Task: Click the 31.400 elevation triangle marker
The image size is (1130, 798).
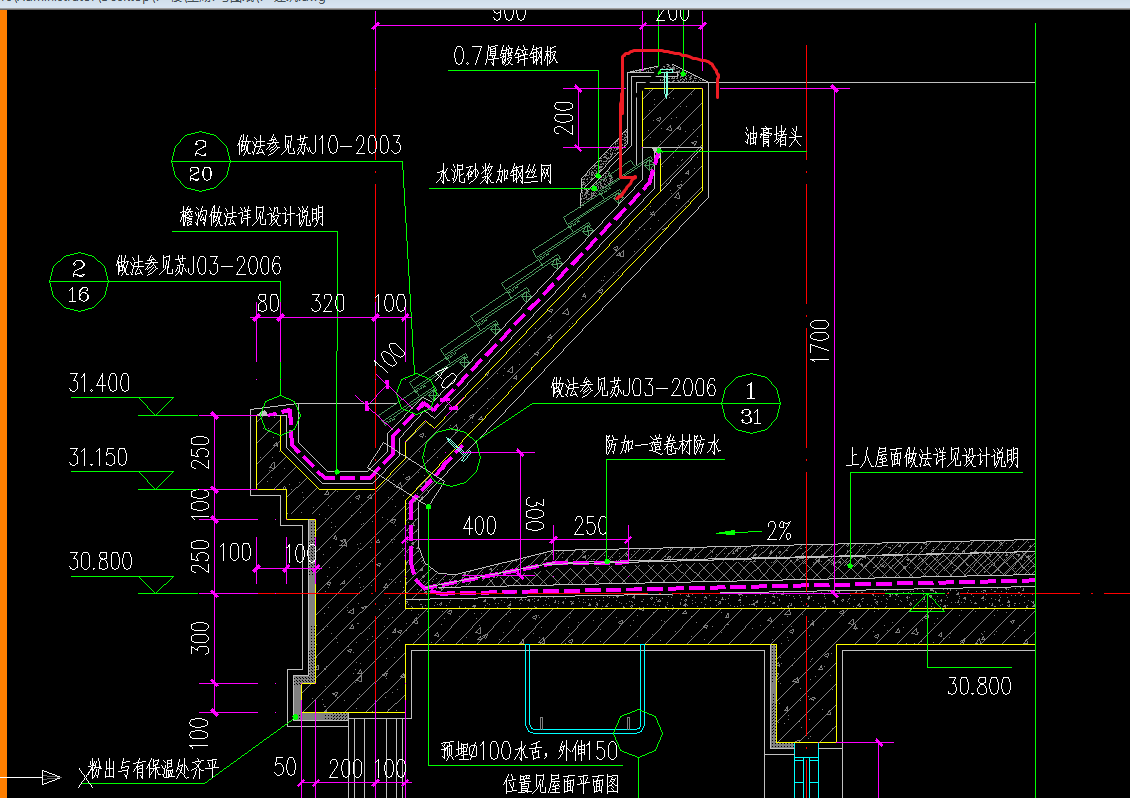Action: (x=156, y=406)
